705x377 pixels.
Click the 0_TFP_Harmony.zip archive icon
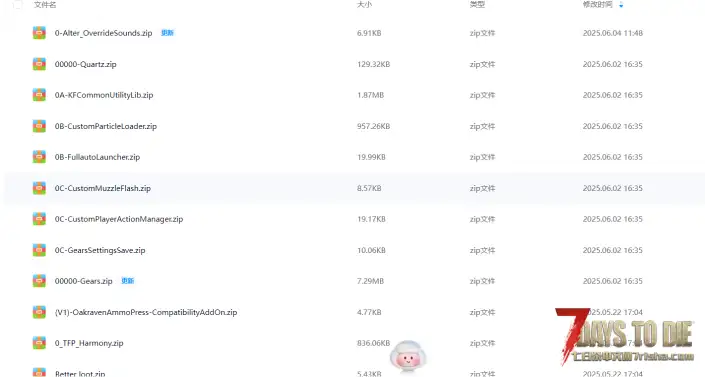coord(39,343)
